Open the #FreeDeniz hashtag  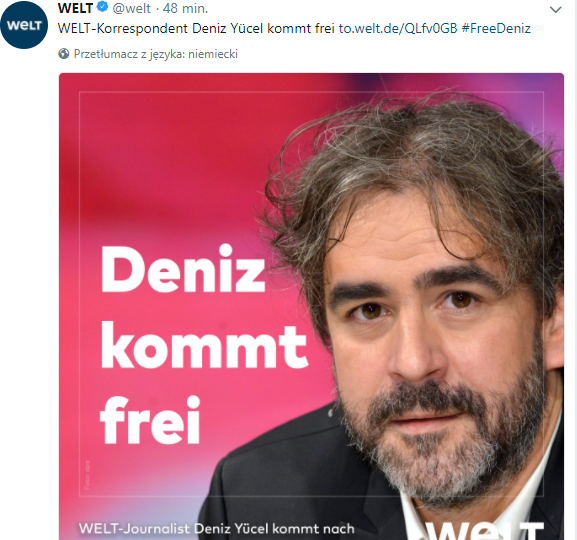pyautogui.click(x=496, y=28)
